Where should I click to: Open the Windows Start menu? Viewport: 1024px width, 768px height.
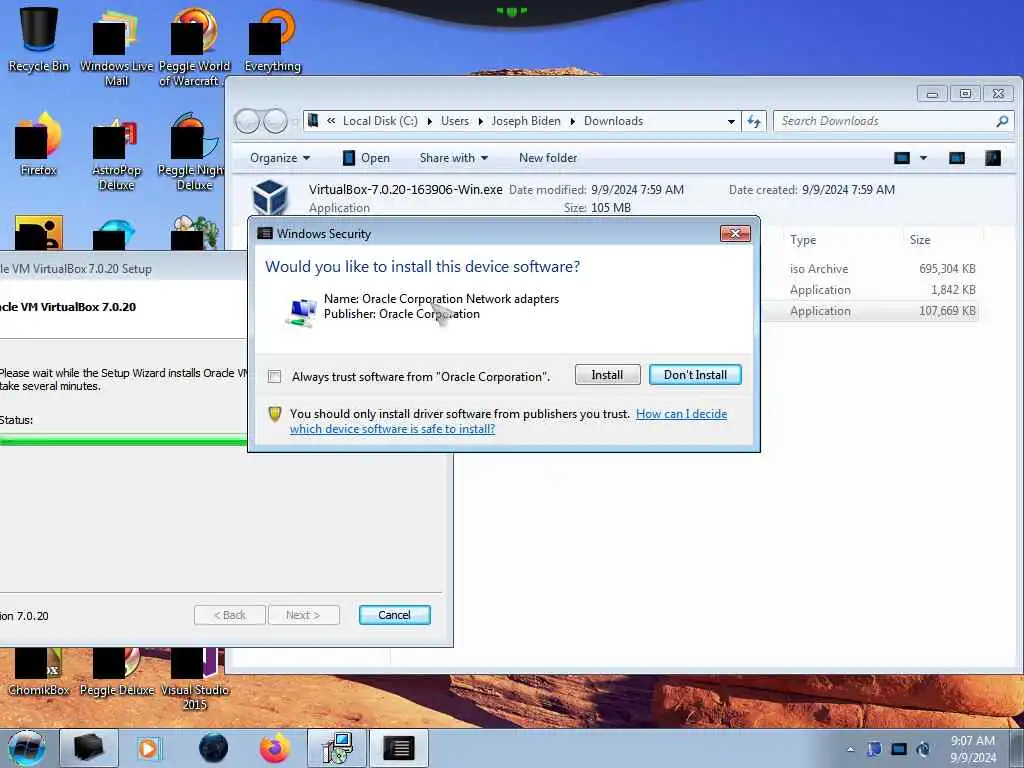pos(26,748)
